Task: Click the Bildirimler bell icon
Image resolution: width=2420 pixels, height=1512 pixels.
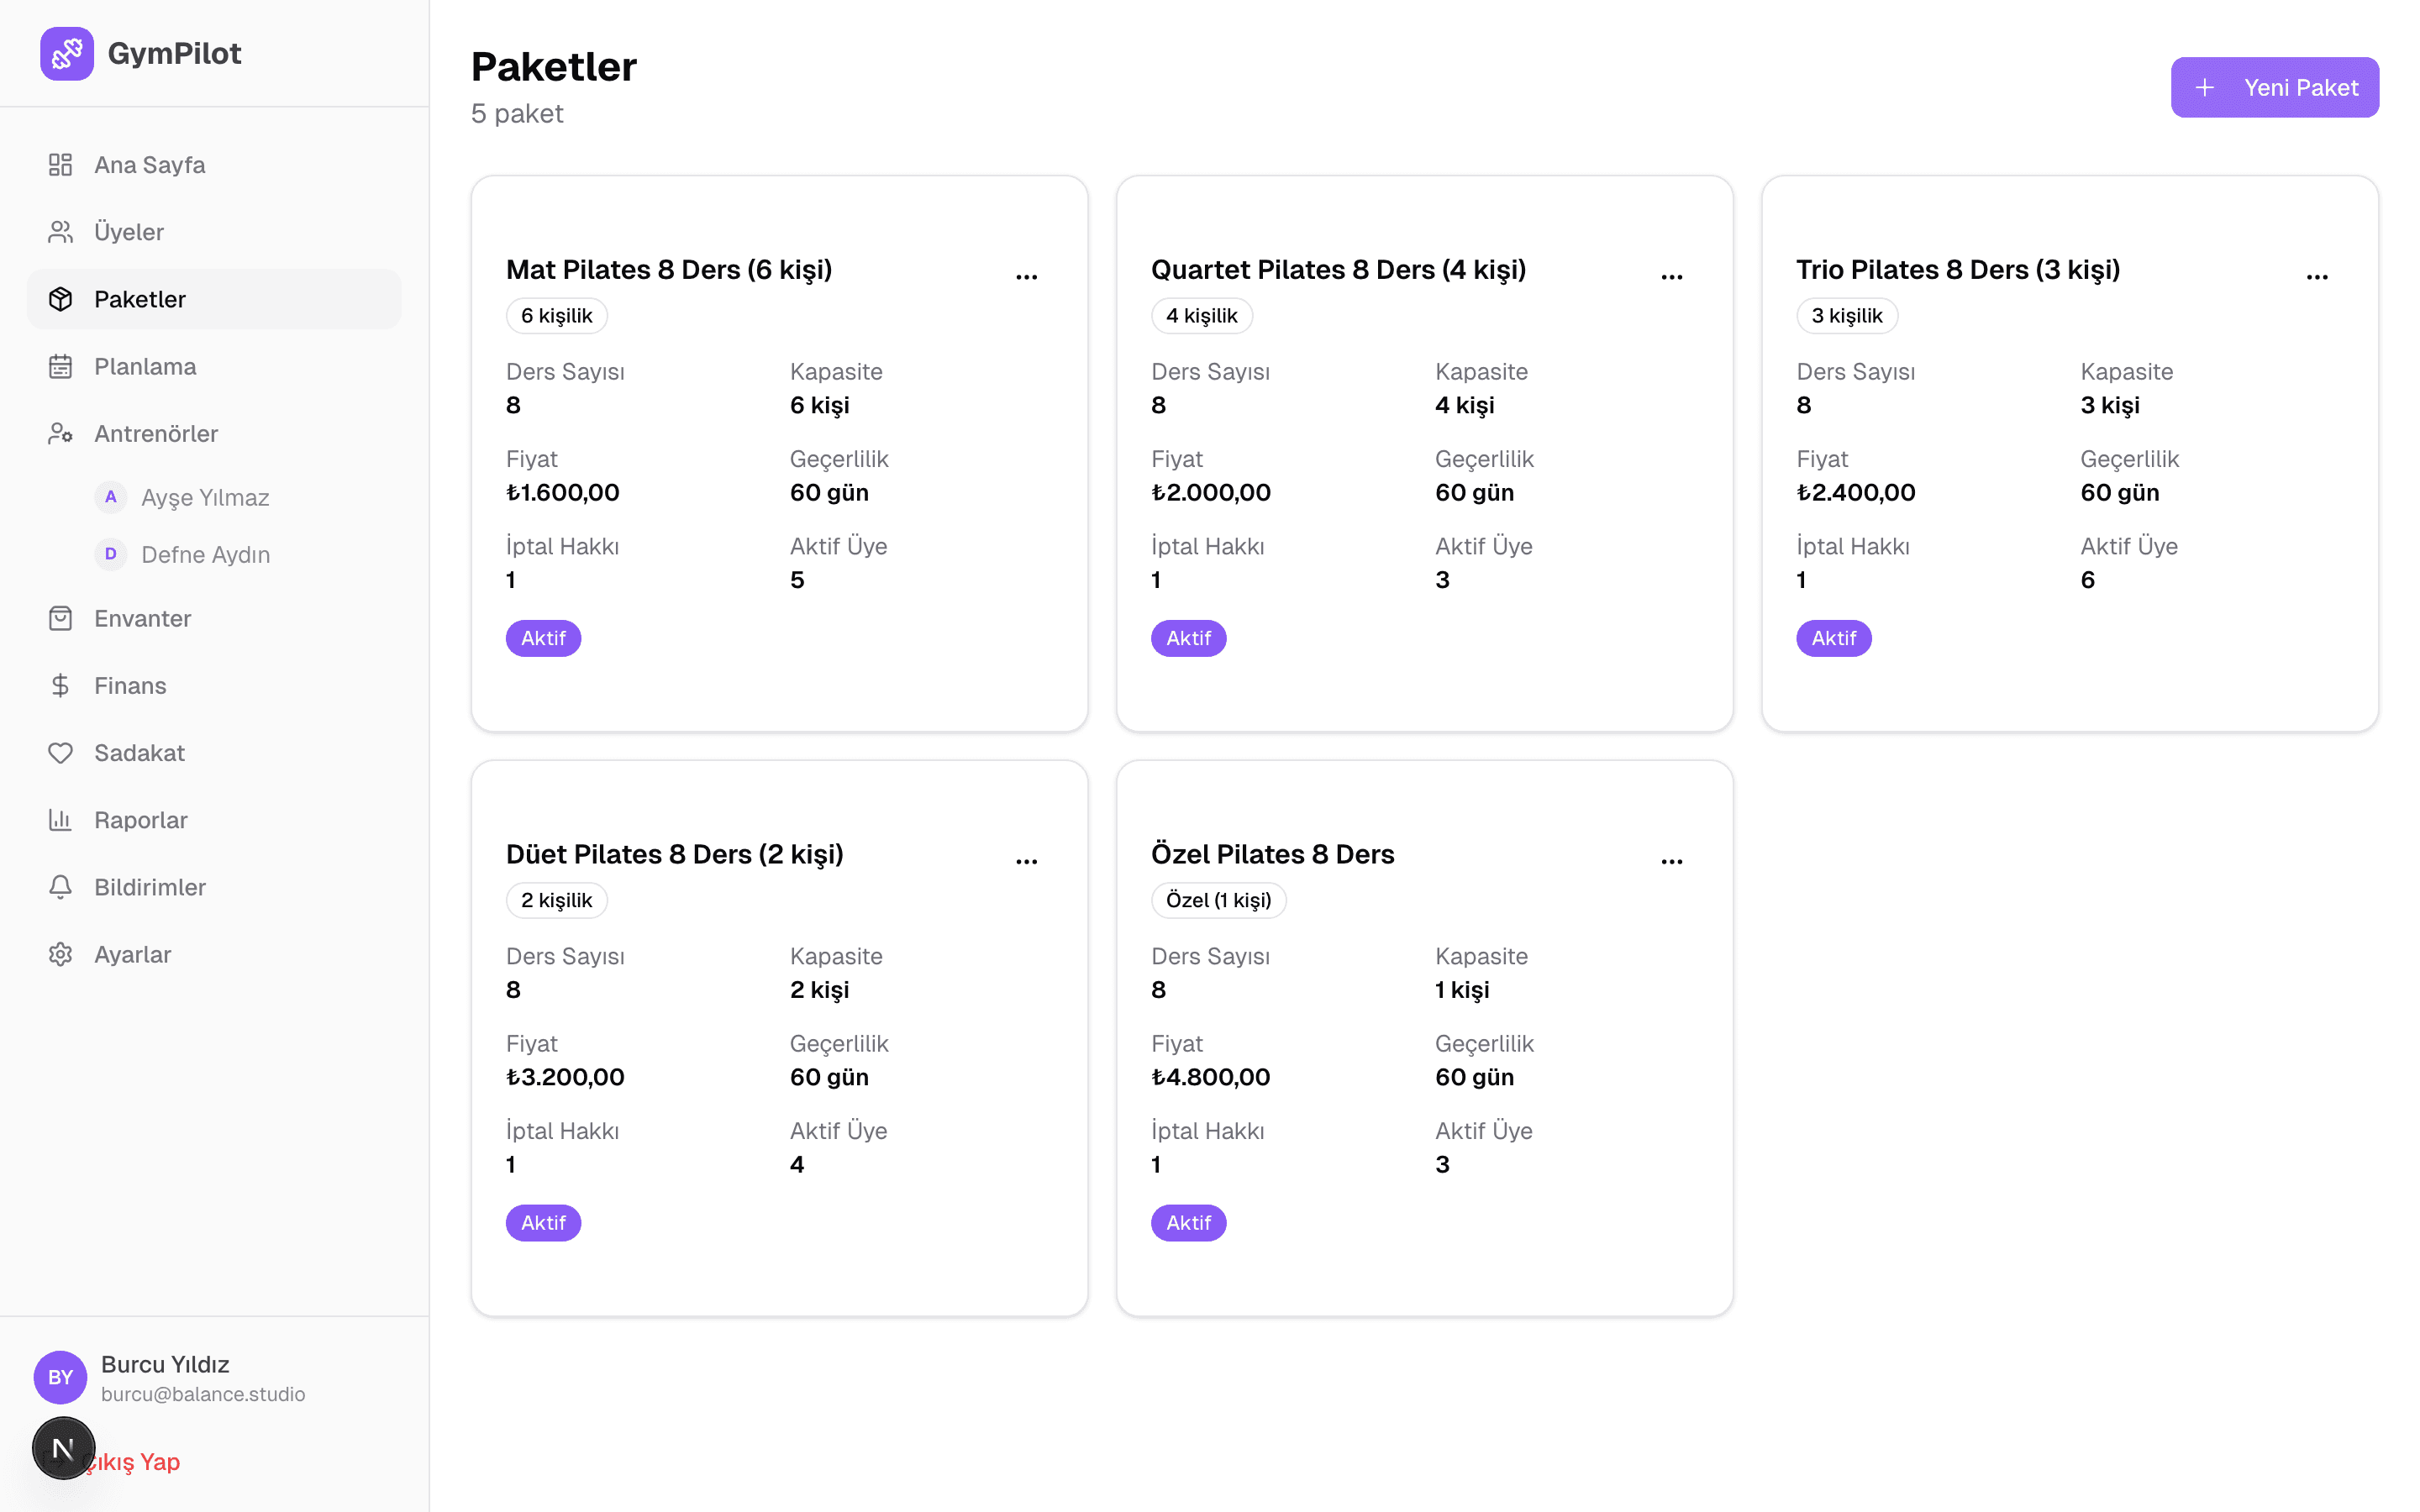Action: (60, 887)
